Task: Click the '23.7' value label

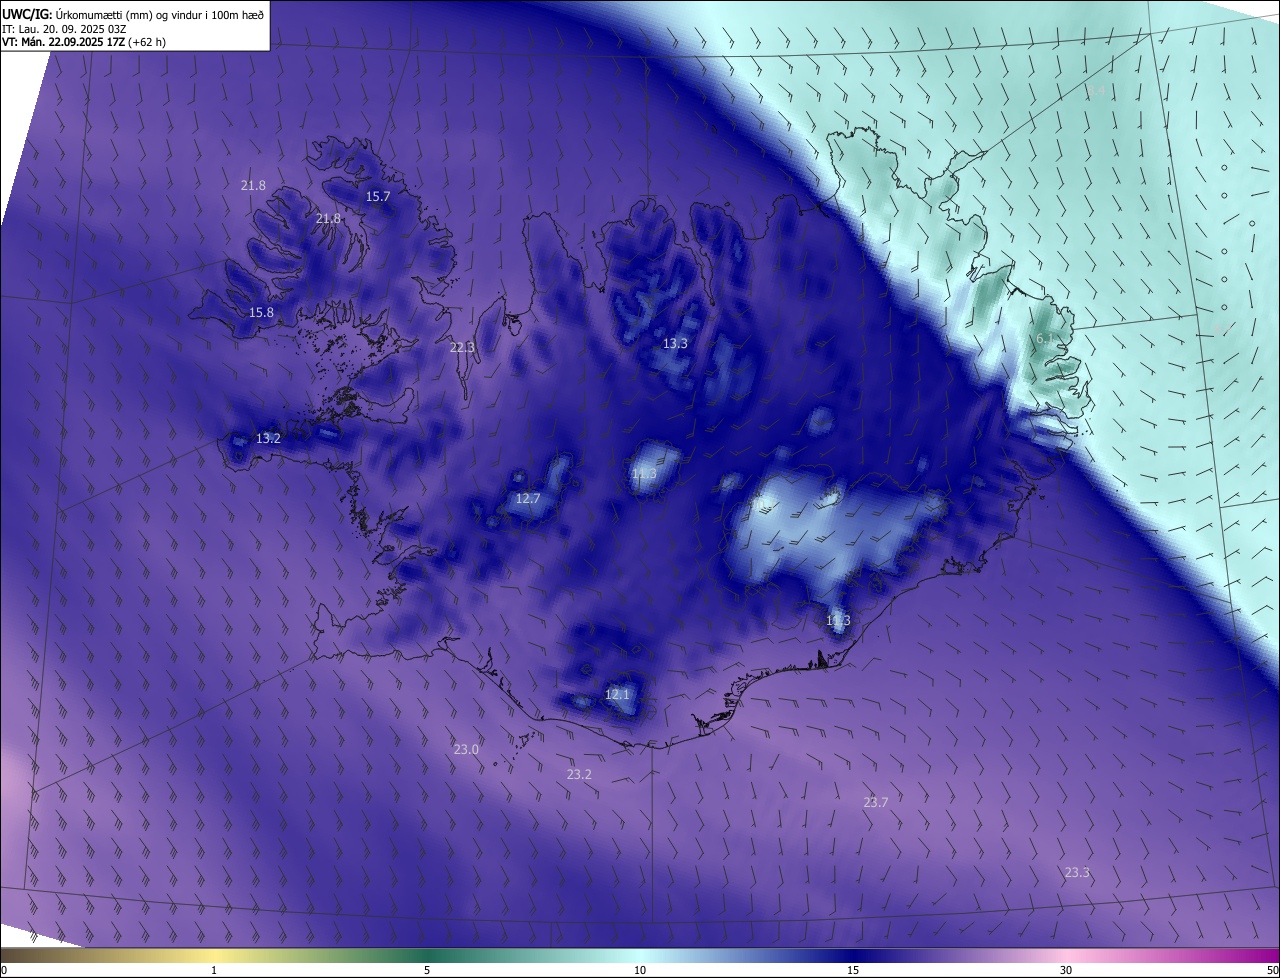Action: [876, 802]
